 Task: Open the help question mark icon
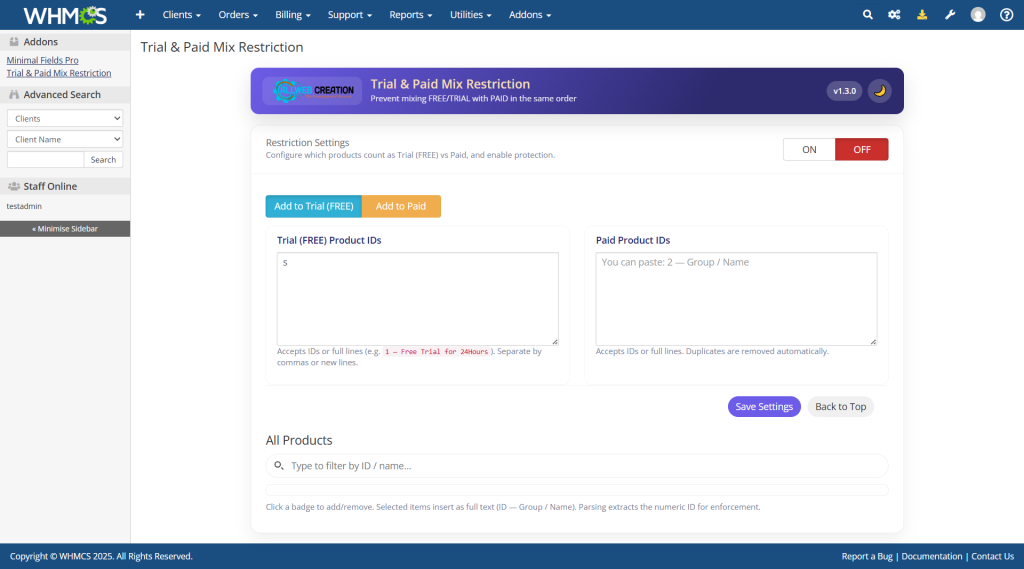pyautogui.click(x=1006, y=15)
